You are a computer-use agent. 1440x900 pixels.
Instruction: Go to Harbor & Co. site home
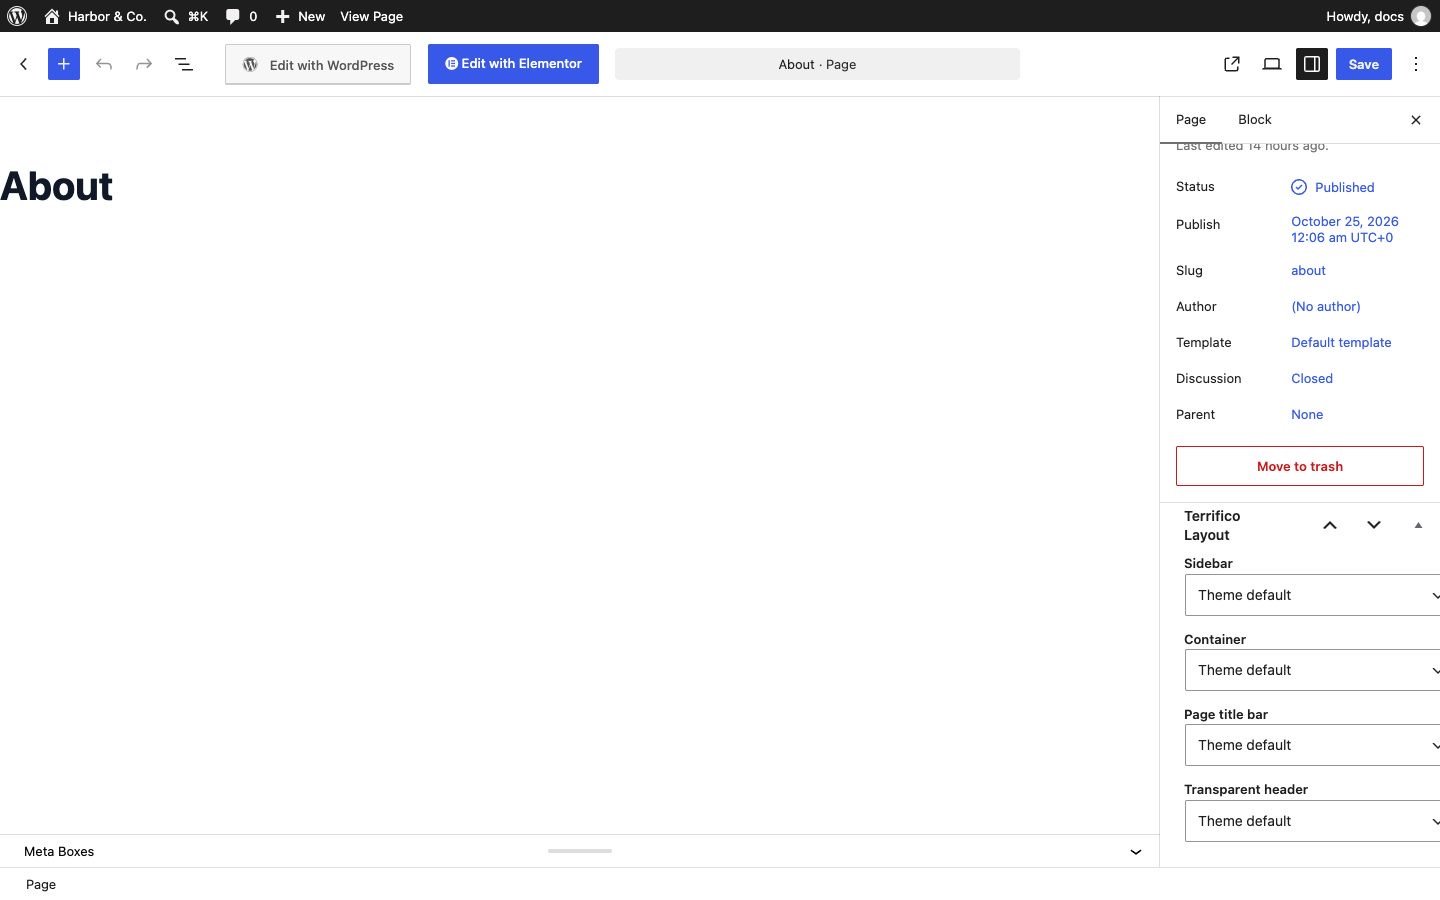click(95, 16)
